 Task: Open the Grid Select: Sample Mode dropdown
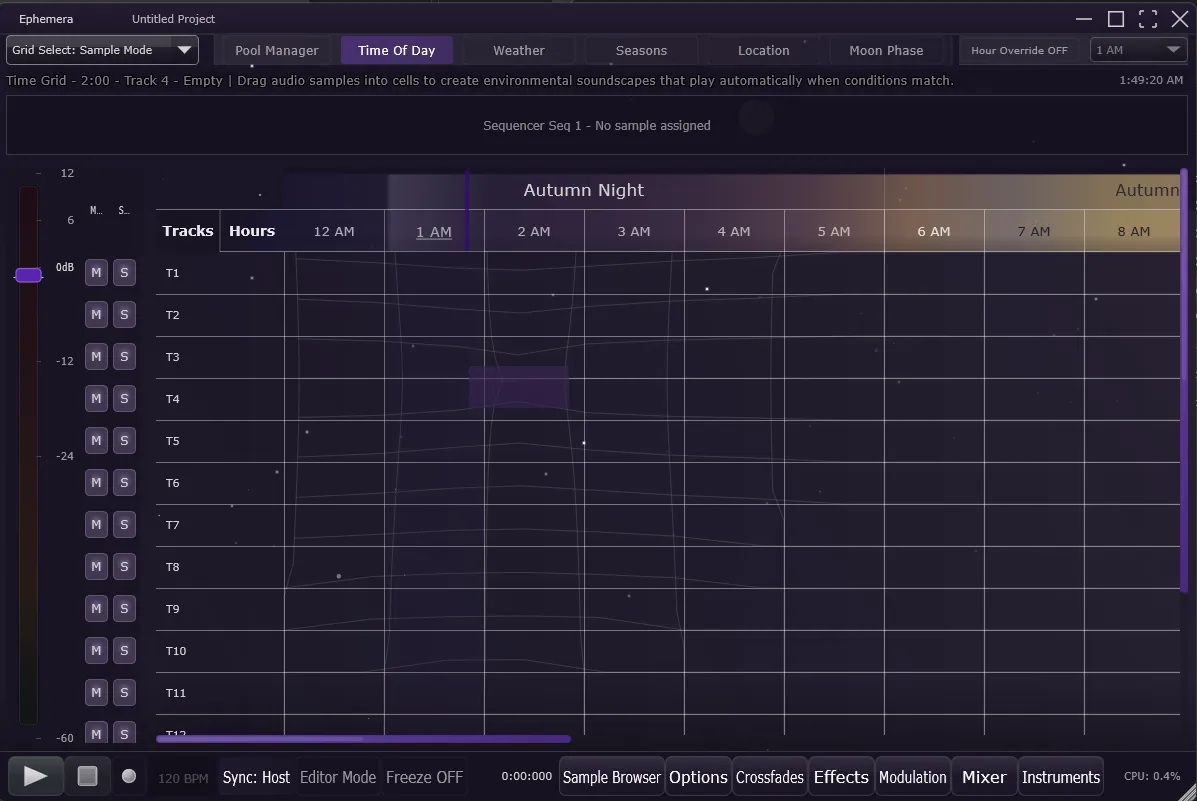point(100,49)
